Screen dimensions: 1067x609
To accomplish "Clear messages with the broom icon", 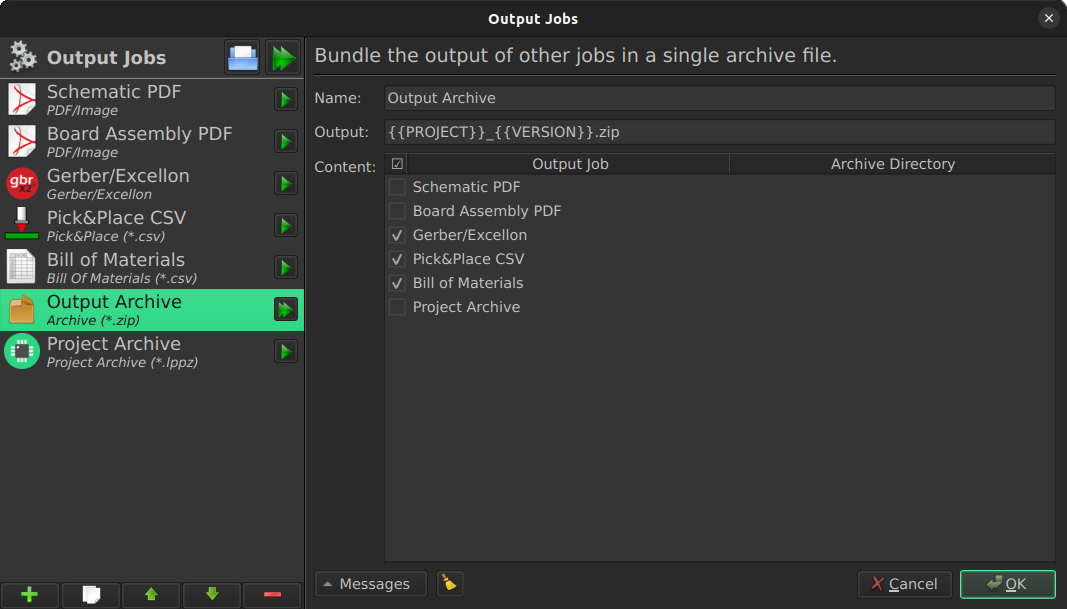I will point(449,584).
